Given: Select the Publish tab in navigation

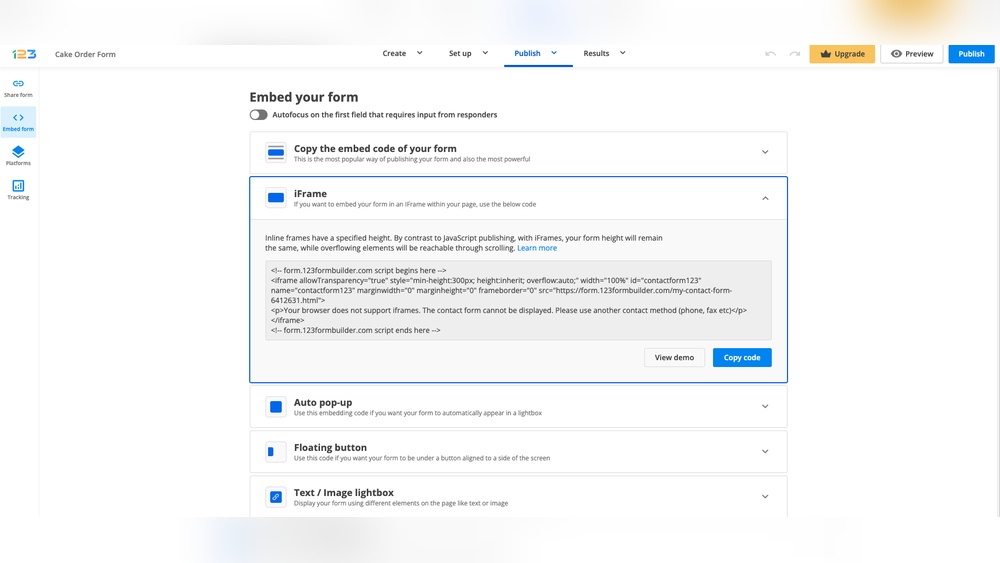Looking at the screenshot, I should click(527, 54).
